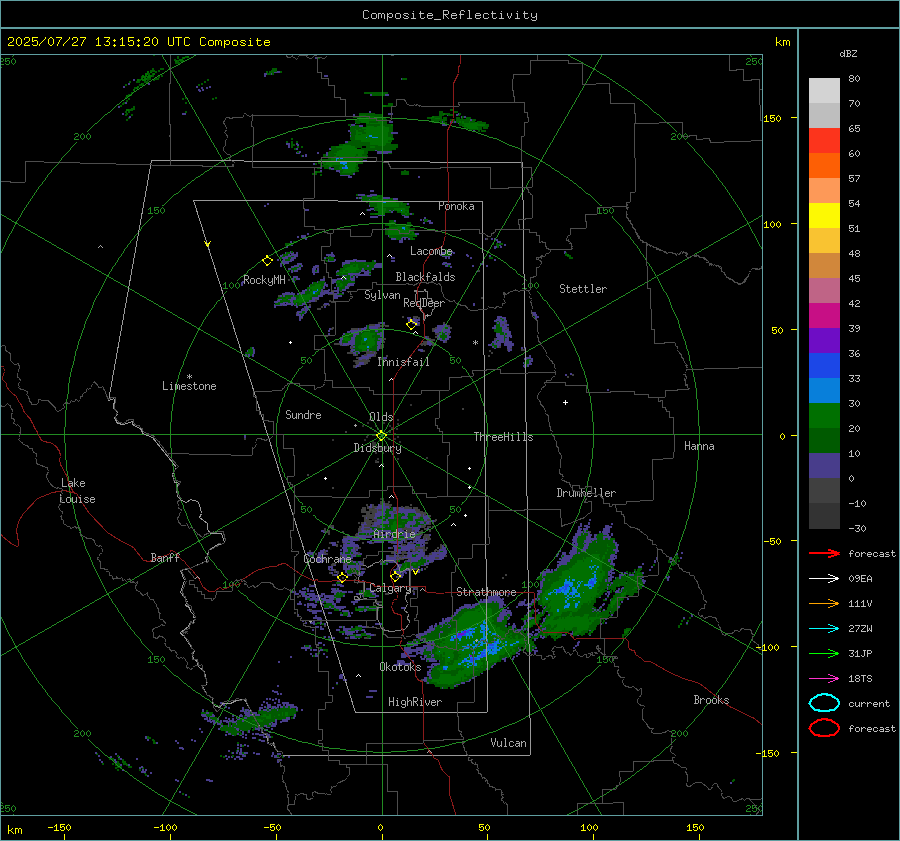Click the Sylvan city label
900x841 pixels.
(x=382, y=295)
